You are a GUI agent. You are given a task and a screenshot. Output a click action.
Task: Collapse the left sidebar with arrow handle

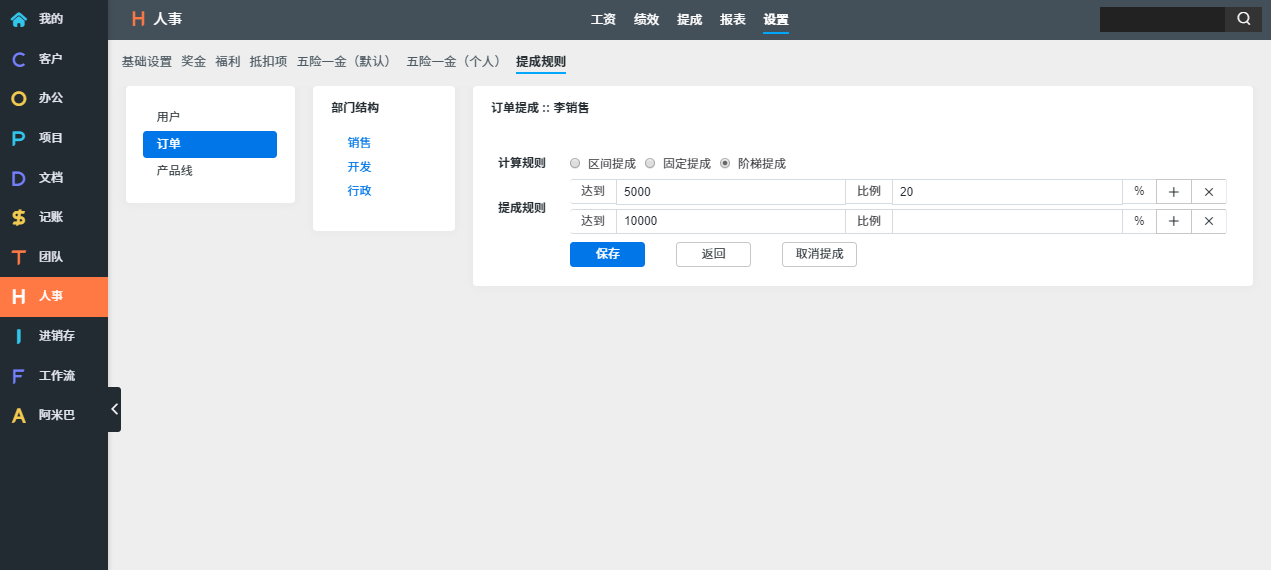(x=114, y=409)
